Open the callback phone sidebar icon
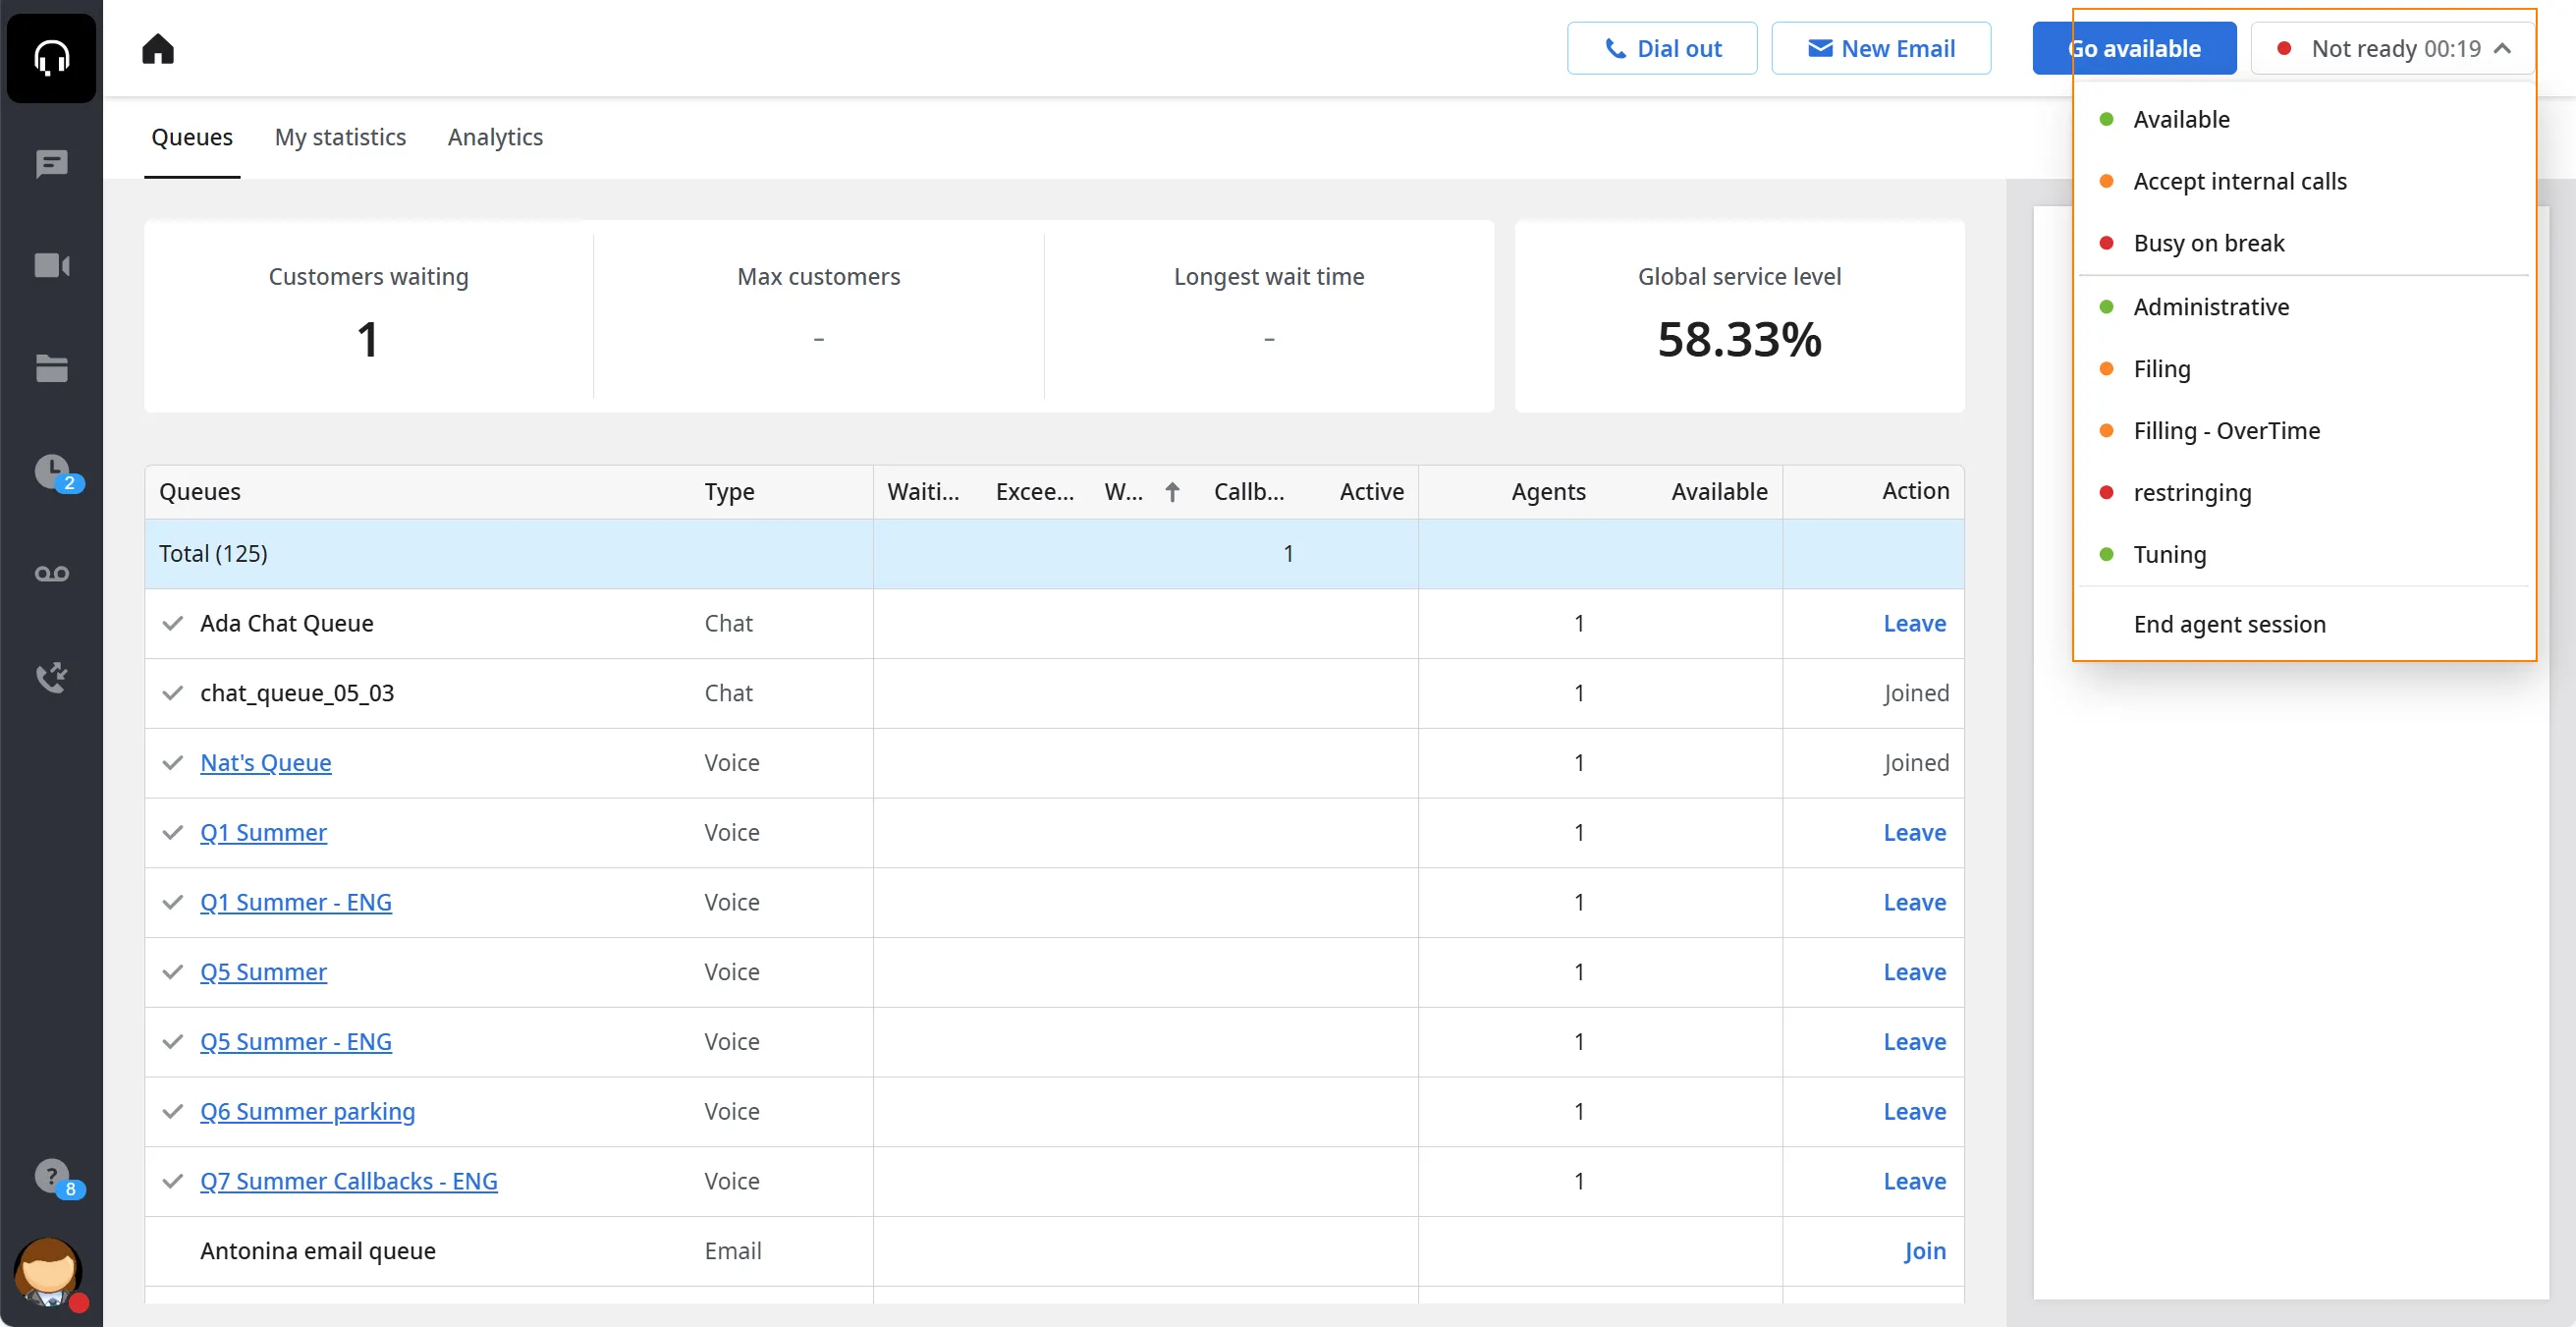The height and width of the screenshot is (1327, 2576). point(51,677)
